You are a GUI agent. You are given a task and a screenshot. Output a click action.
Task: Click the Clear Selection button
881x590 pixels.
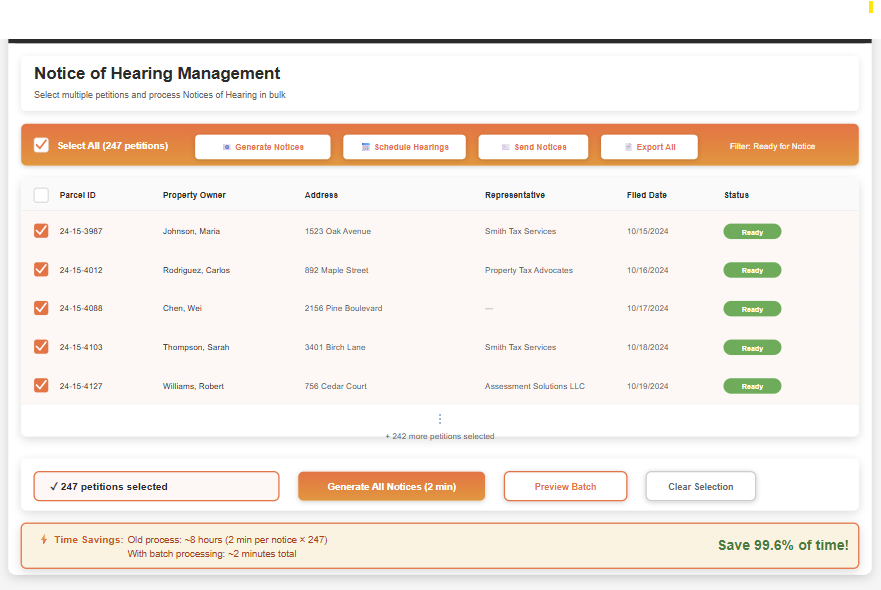pos(700,486)
